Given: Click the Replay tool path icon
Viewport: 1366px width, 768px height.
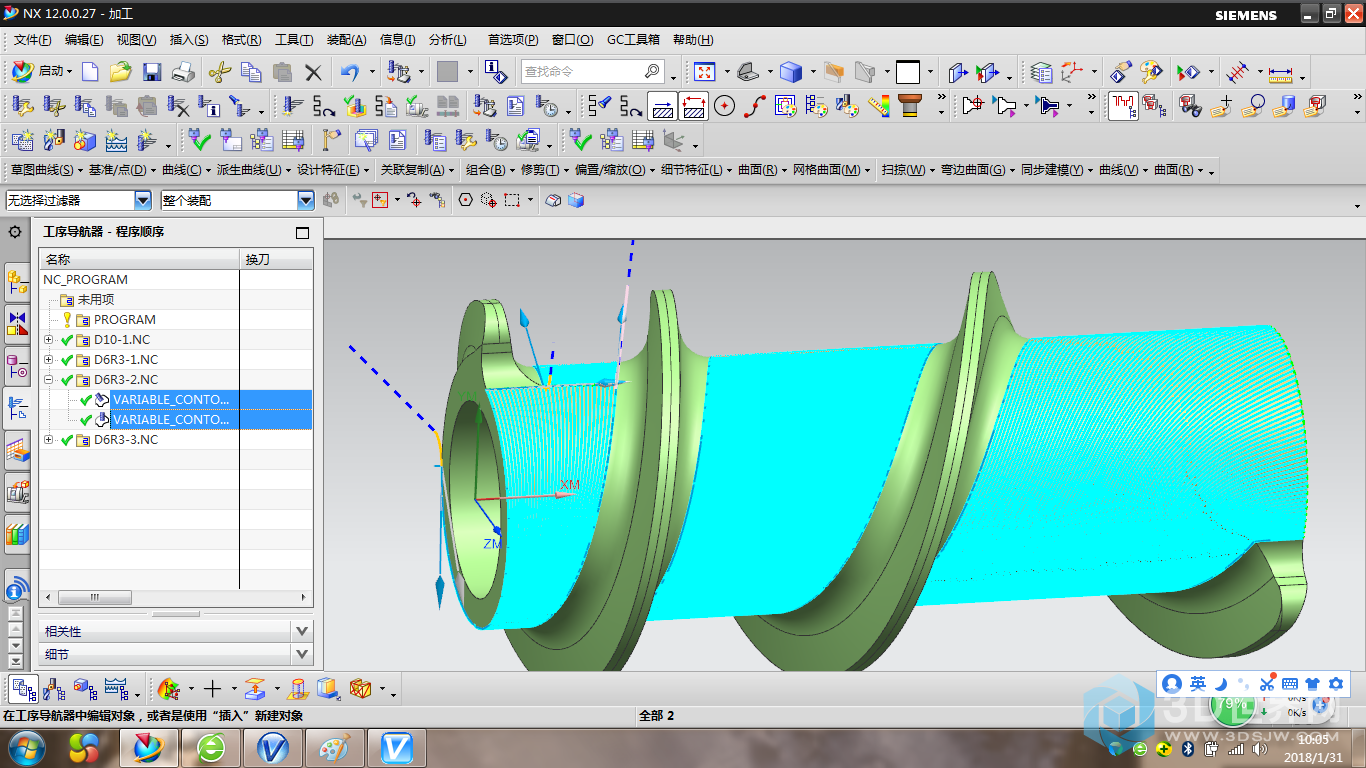Looking at the screenshot, I should click(x=324, y=105).
